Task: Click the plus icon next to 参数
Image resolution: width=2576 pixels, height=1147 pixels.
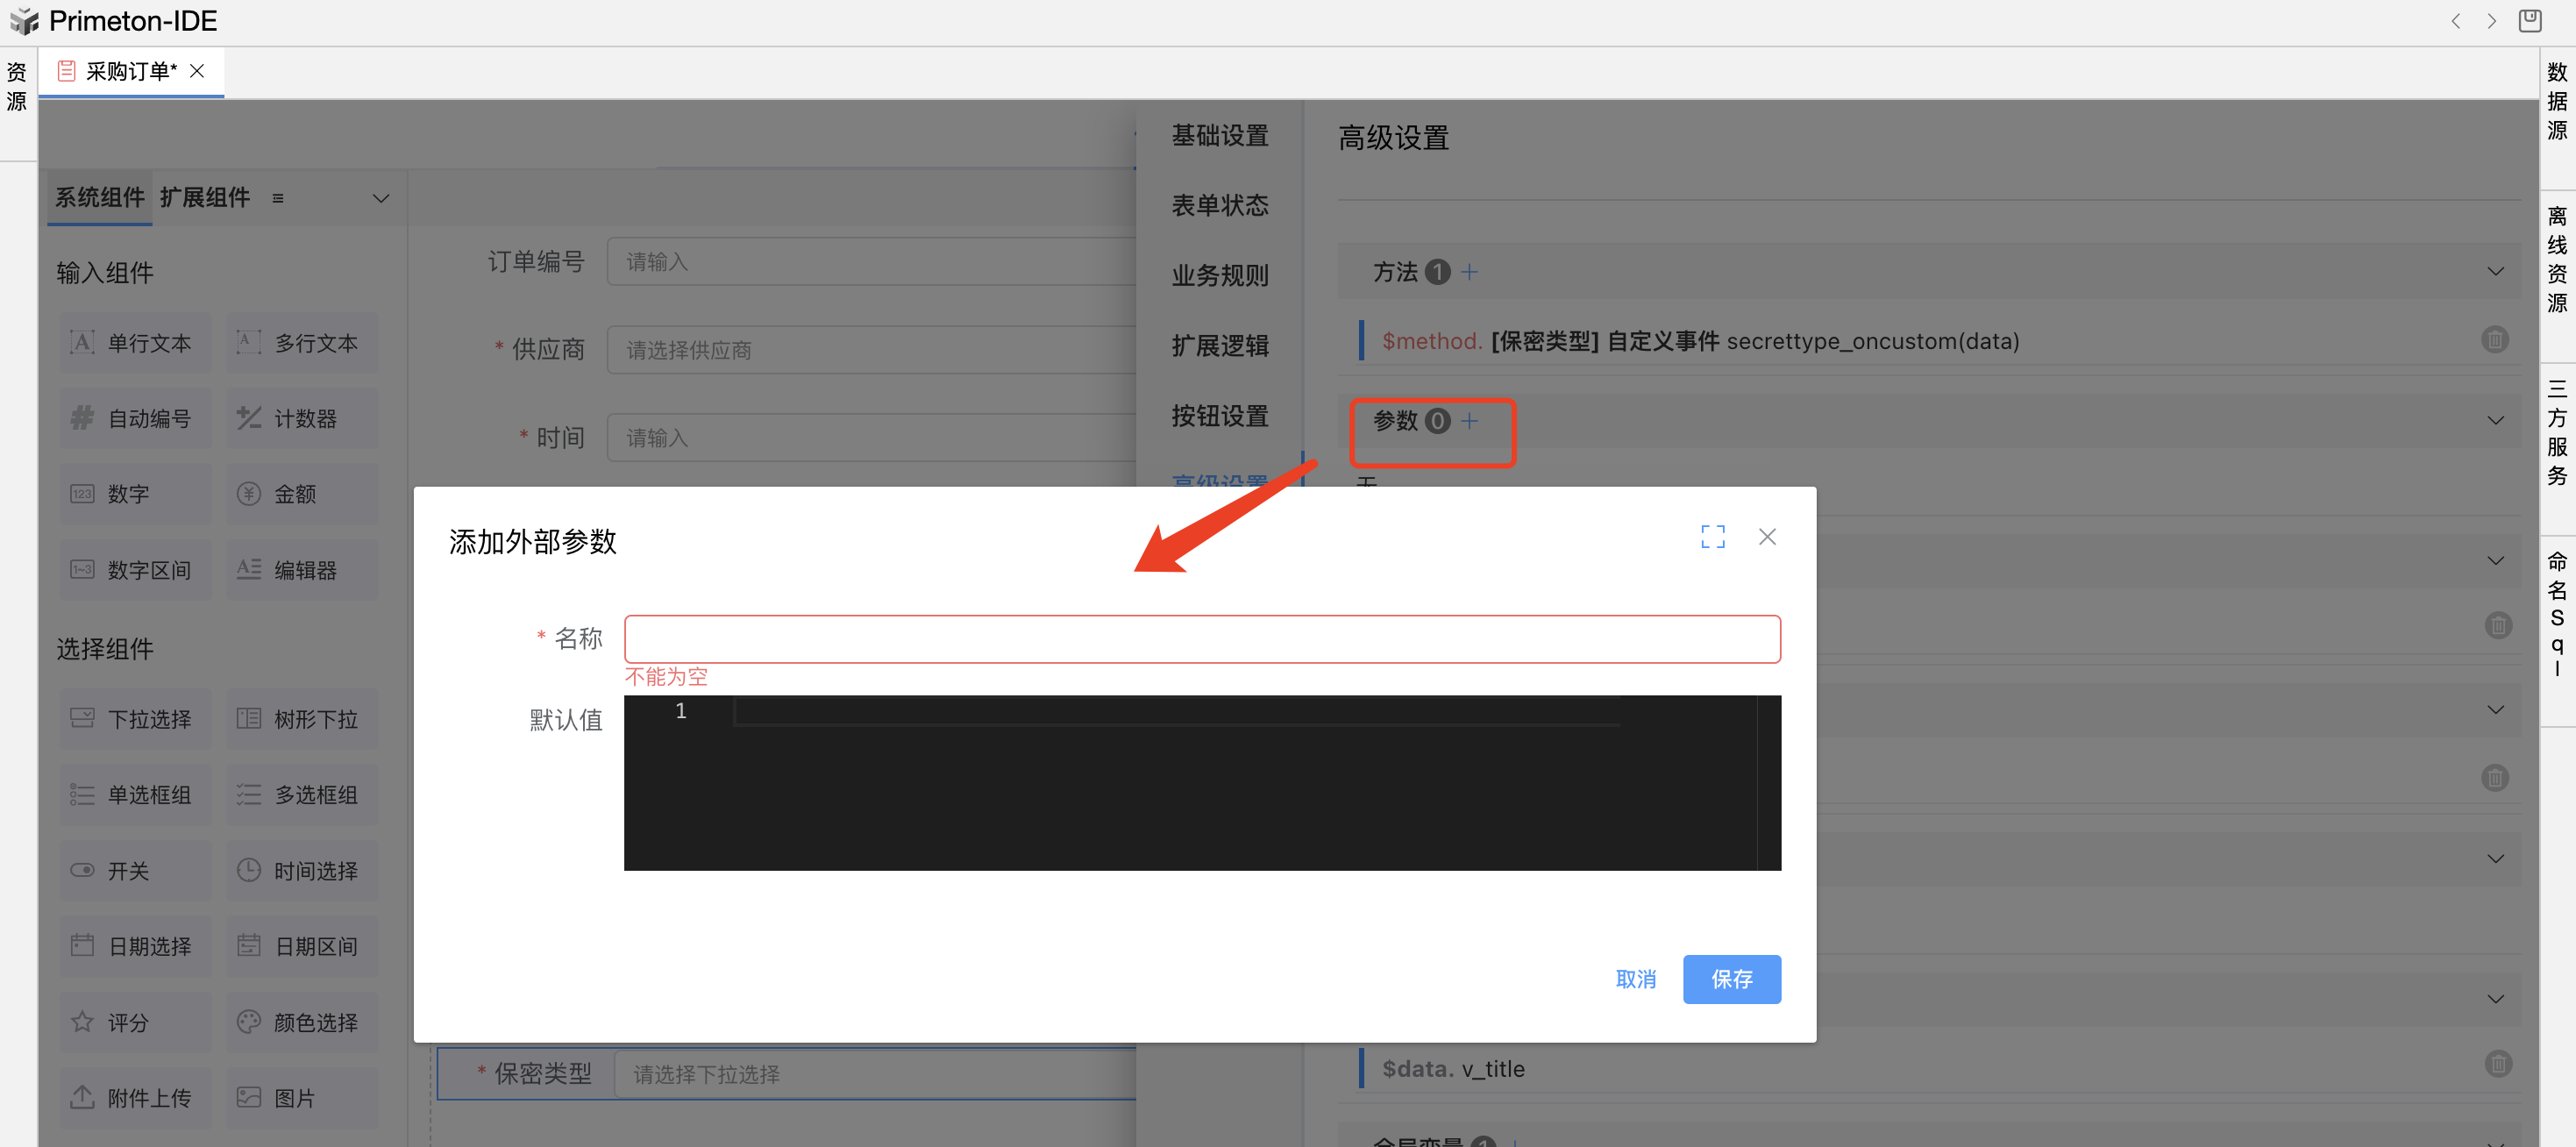Action: click(1469, 421)
